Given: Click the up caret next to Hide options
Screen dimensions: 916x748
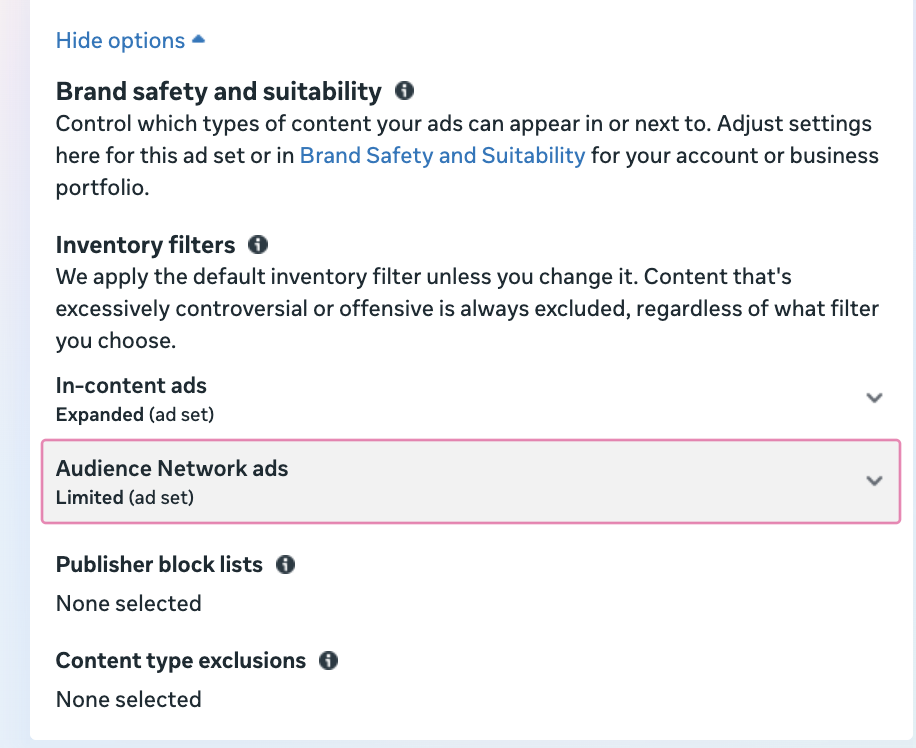Looking at the screenshot, I should pos(199,39).
